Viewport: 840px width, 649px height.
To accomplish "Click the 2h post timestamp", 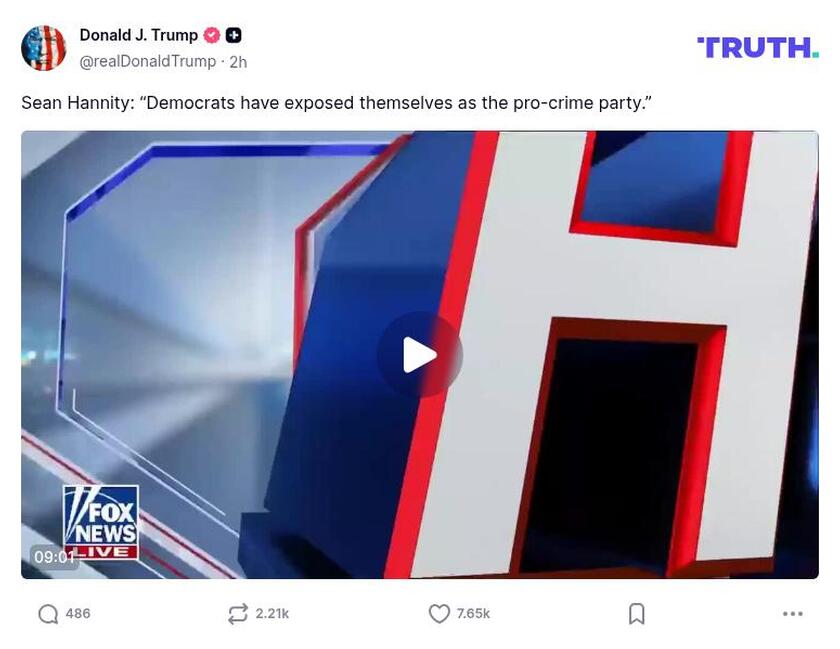I will [x=238, y=62].
